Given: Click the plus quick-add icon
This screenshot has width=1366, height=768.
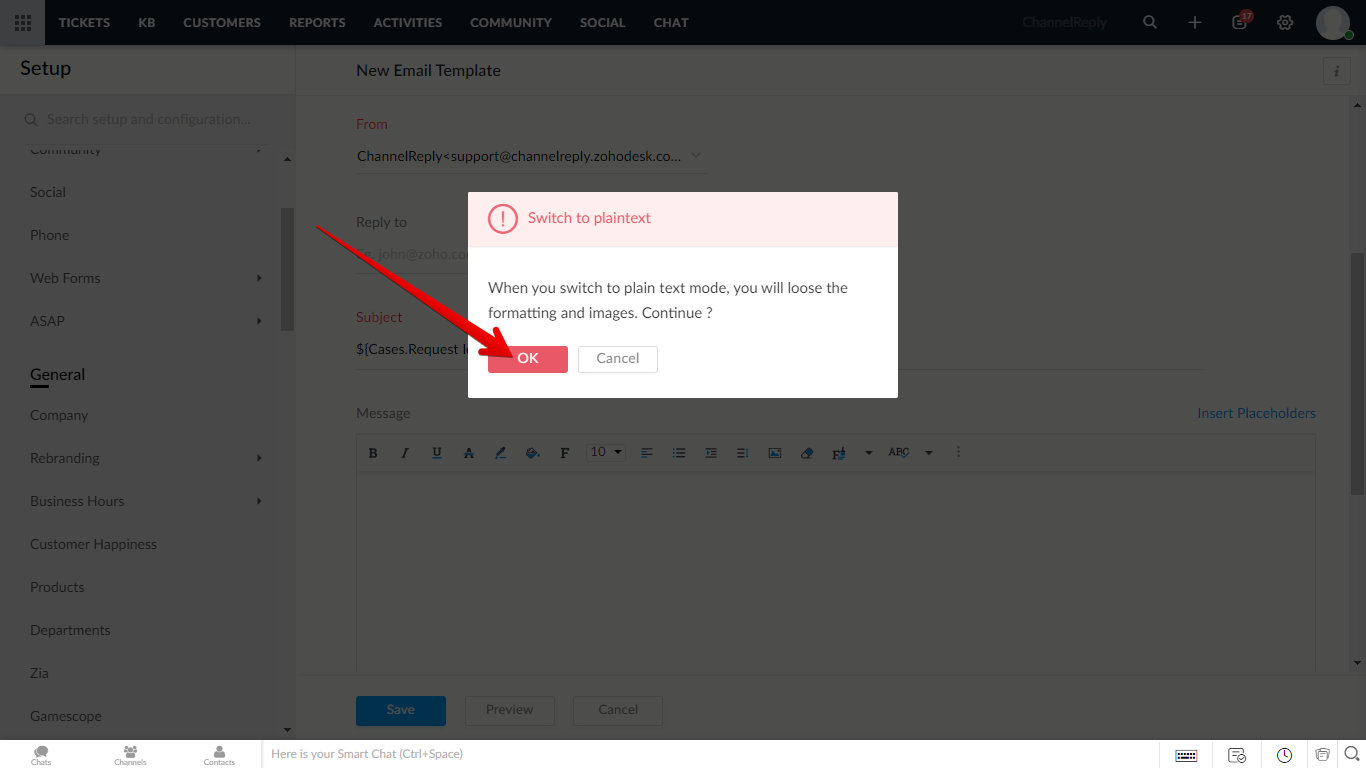Looking at the screenshot, I should [1195, 22].
